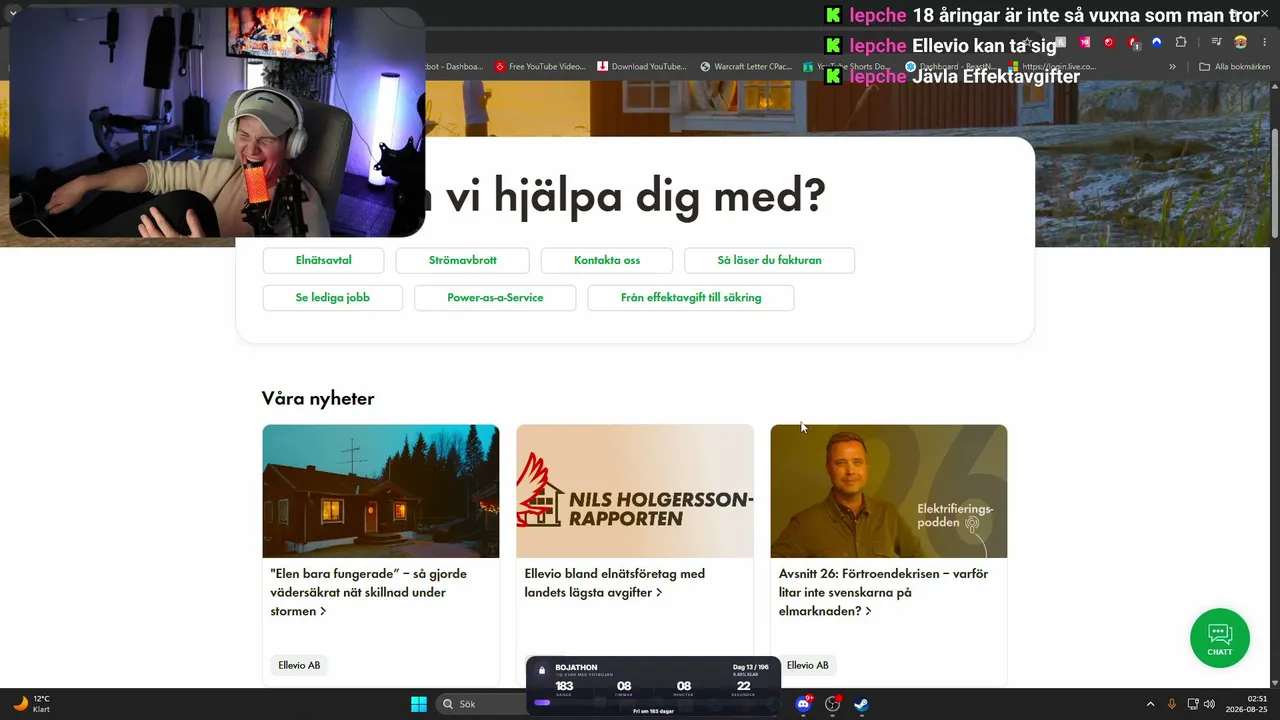Open the Elektrifieringspodden episode thumbnail
The height and width of the screenshot is (720, 1280).
[x=889, y=491]
